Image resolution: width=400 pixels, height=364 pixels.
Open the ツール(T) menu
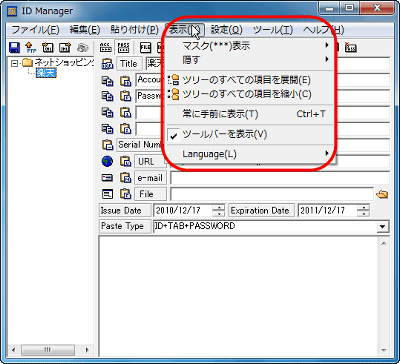click(x=273, y=30)
